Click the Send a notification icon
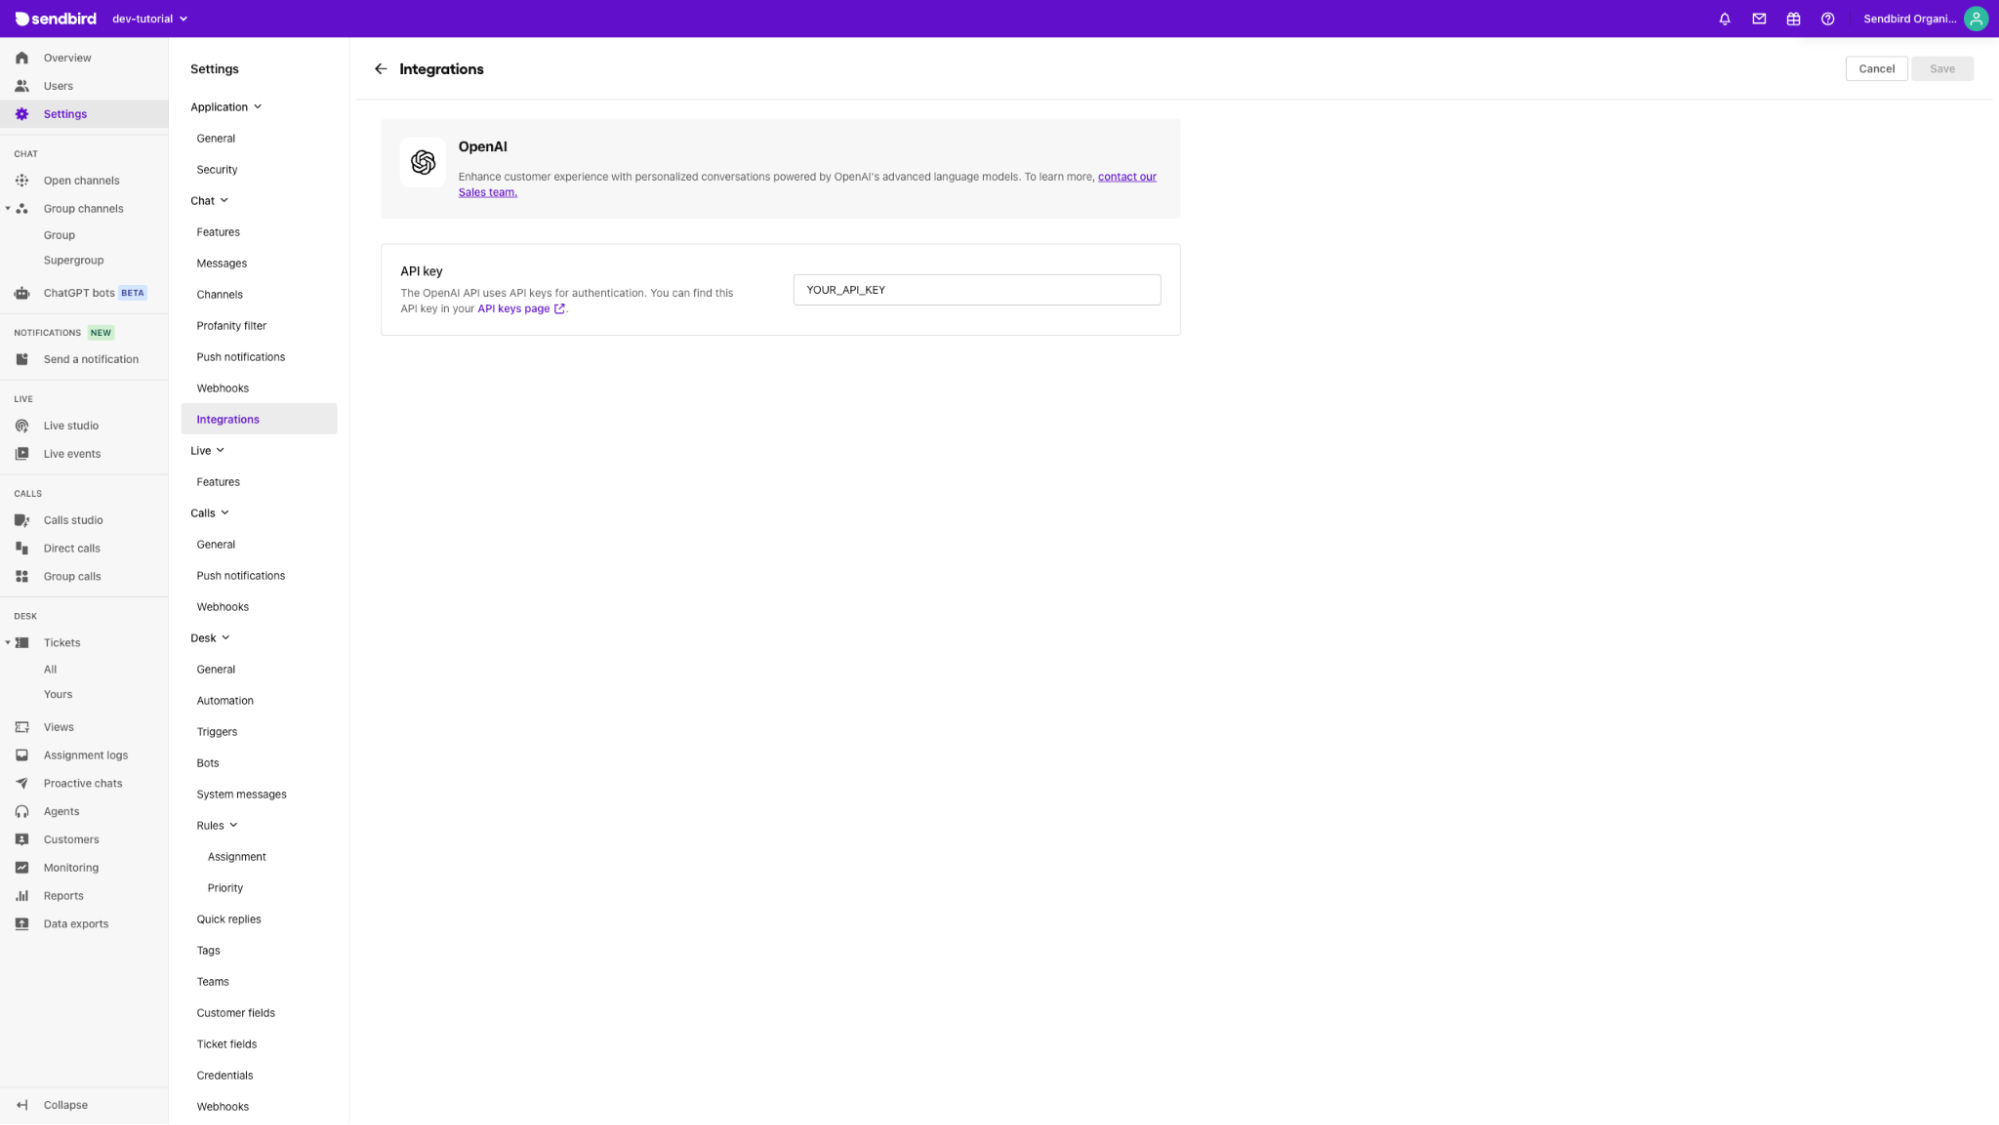The width and height of the screenshot is (1999, 1125). 22,359
